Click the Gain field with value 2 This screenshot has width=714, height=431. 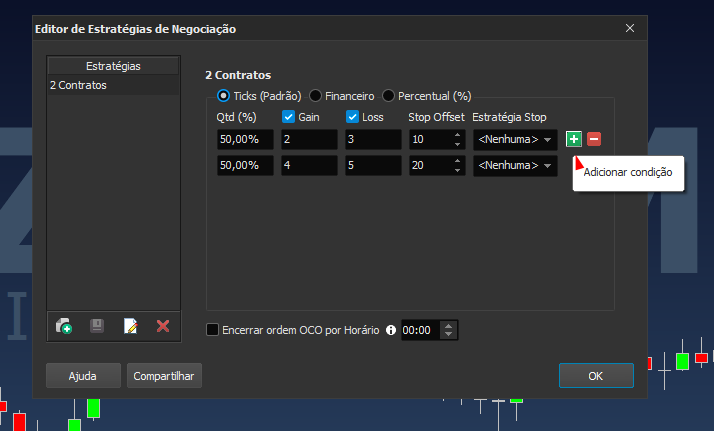coord(309,139)
